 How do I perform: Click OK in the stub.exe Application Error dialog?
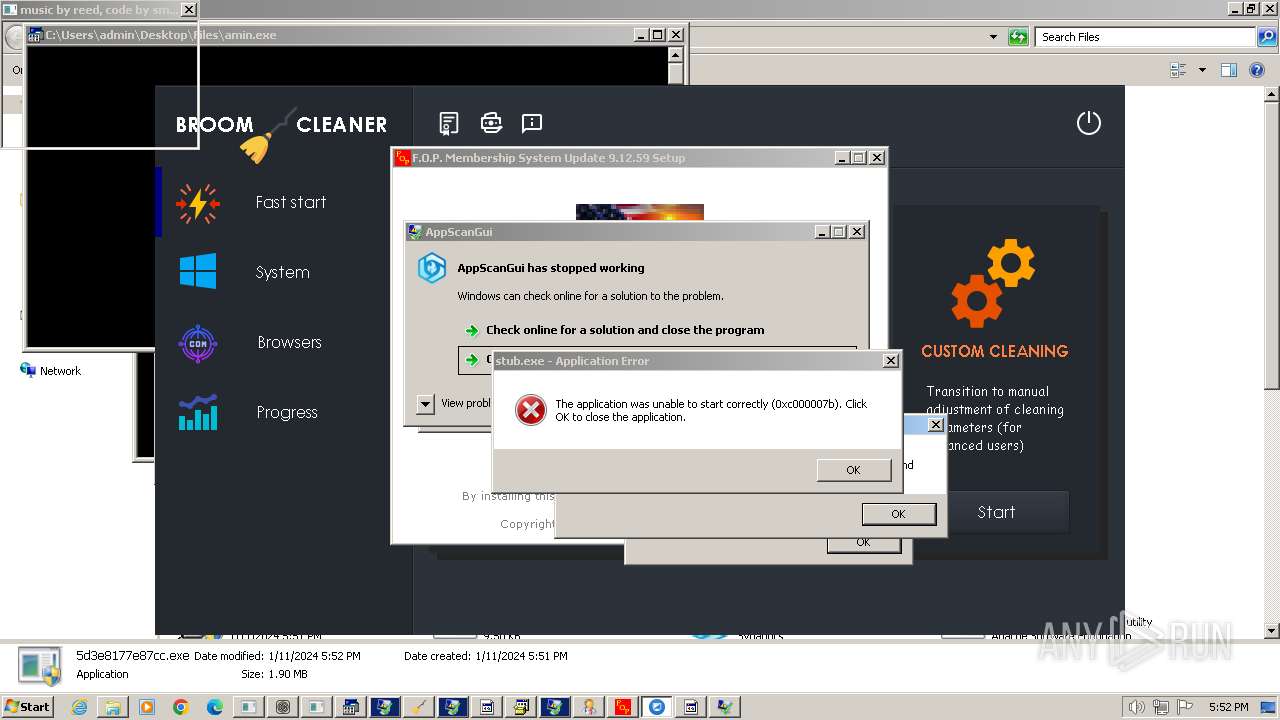click(853, 470)
